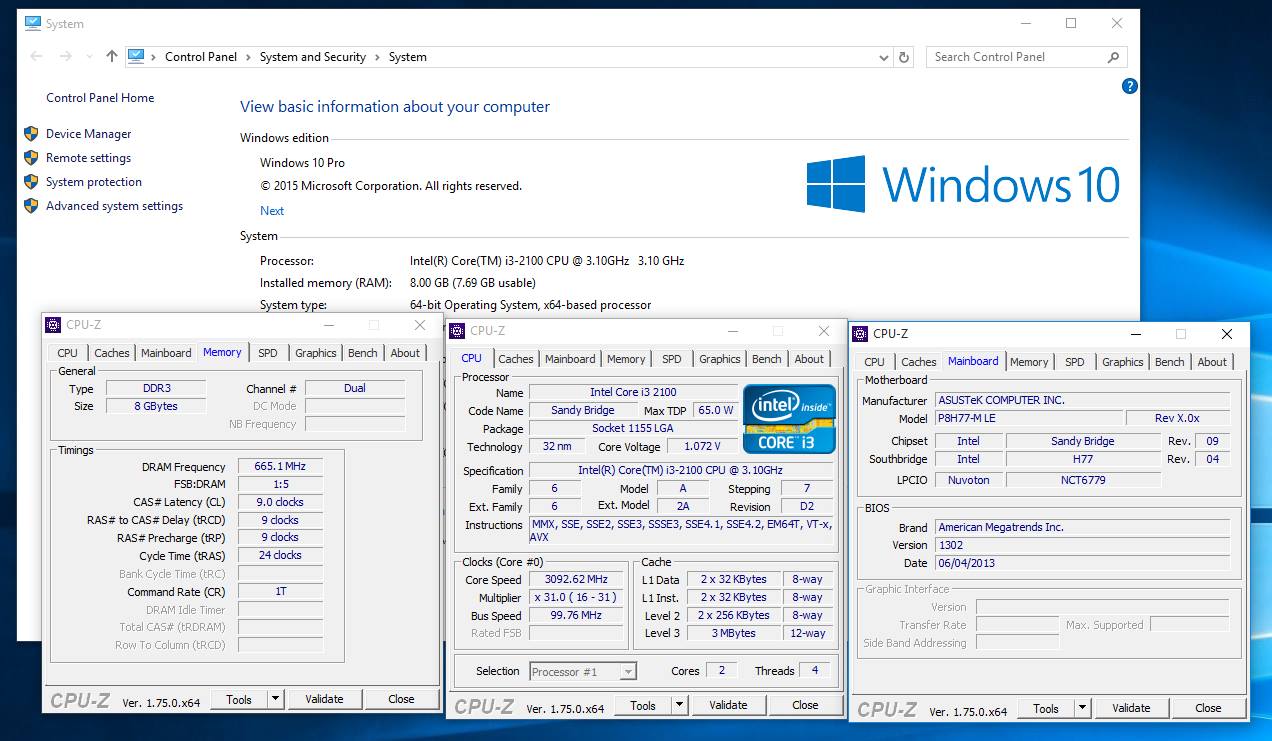Expand Tools dropdown arrow in Mainboard window
This screenshot has width=1272, height=741.
pos(1081,708)
